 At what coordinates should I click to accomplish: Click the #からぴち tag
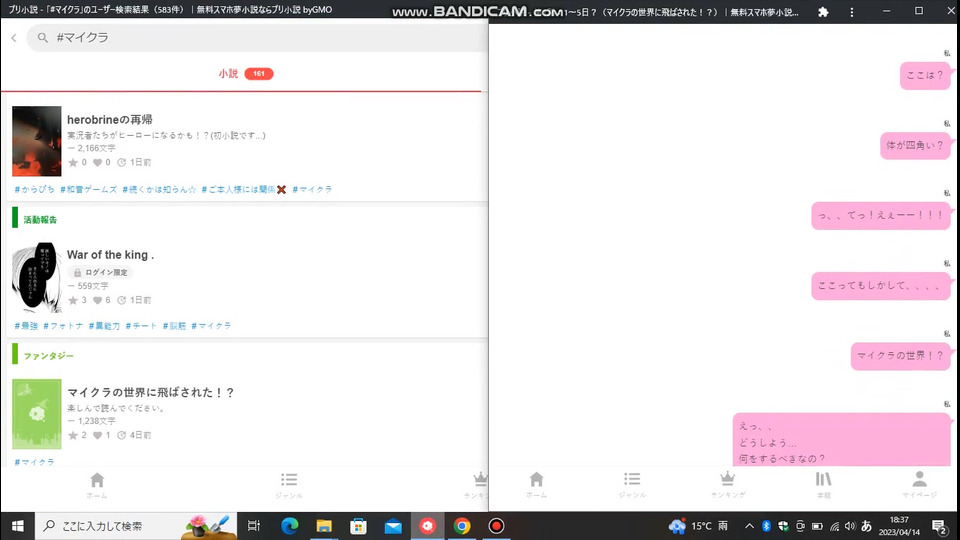(34, 189)
